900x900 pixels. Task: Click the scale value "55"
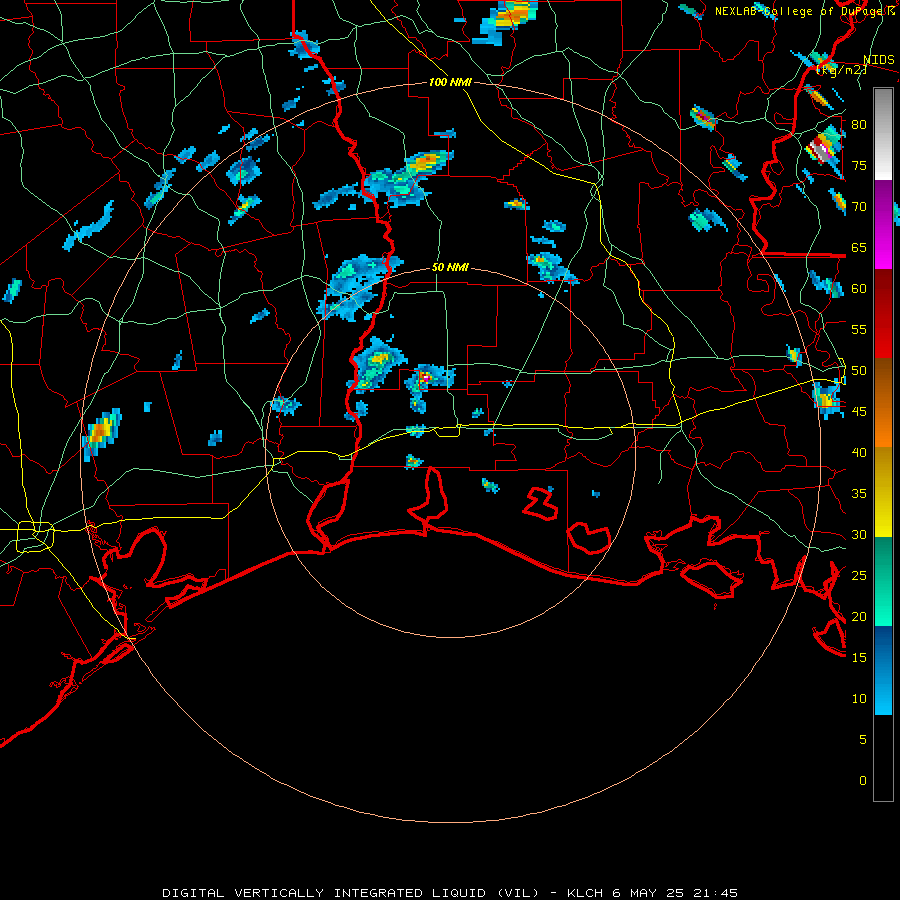pyautogui.click(x=859, y=329)
